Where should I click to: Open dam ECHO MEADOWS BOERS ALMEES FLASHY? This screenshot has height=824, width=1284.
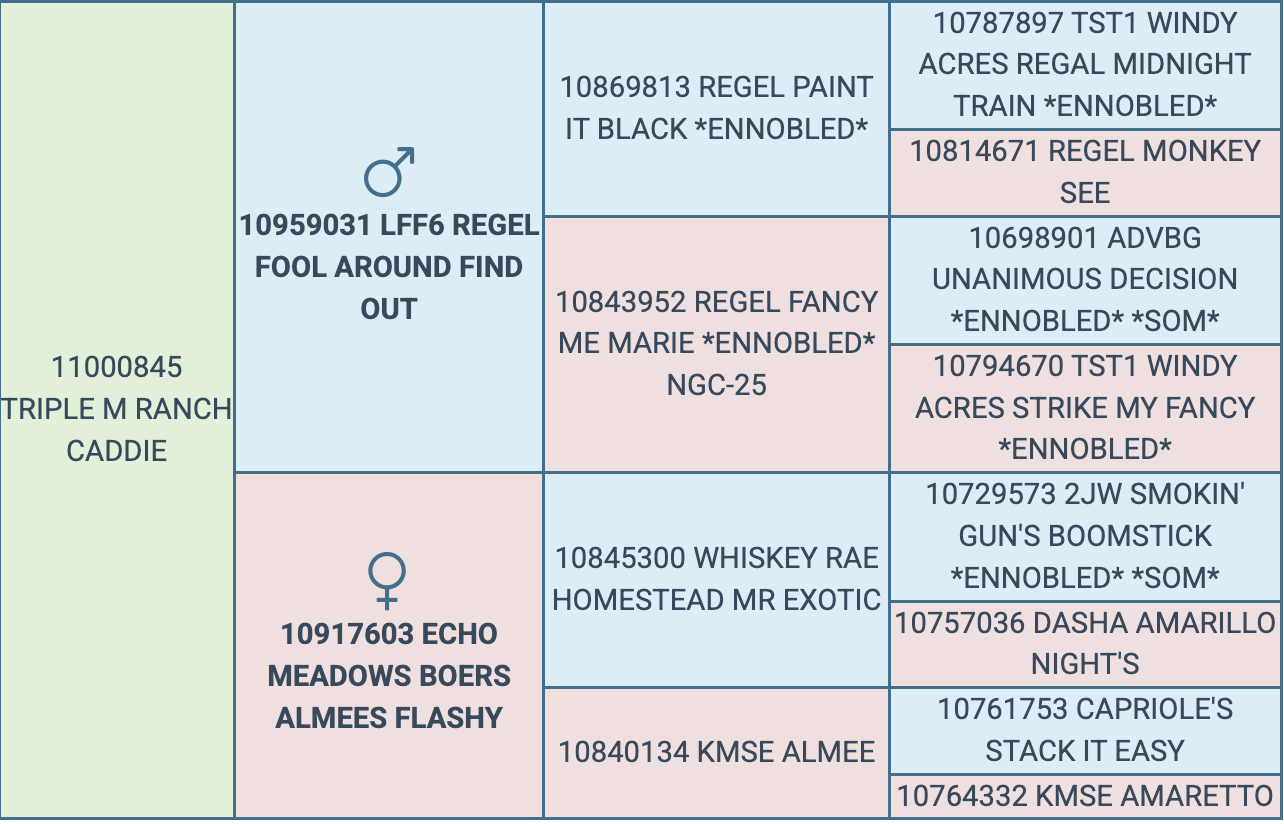coord(389,675)
